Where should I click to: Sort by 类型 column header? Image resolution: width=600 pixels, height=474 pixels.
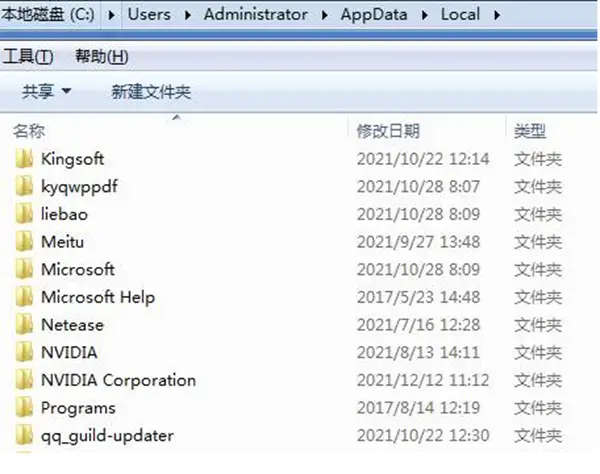[530, 131]
